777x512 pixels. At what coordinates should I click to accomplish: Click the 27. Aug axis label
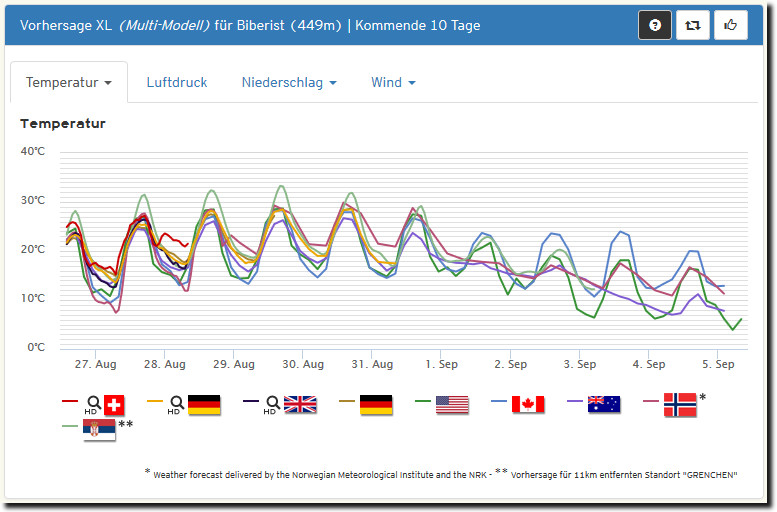(x=96, y=364)
